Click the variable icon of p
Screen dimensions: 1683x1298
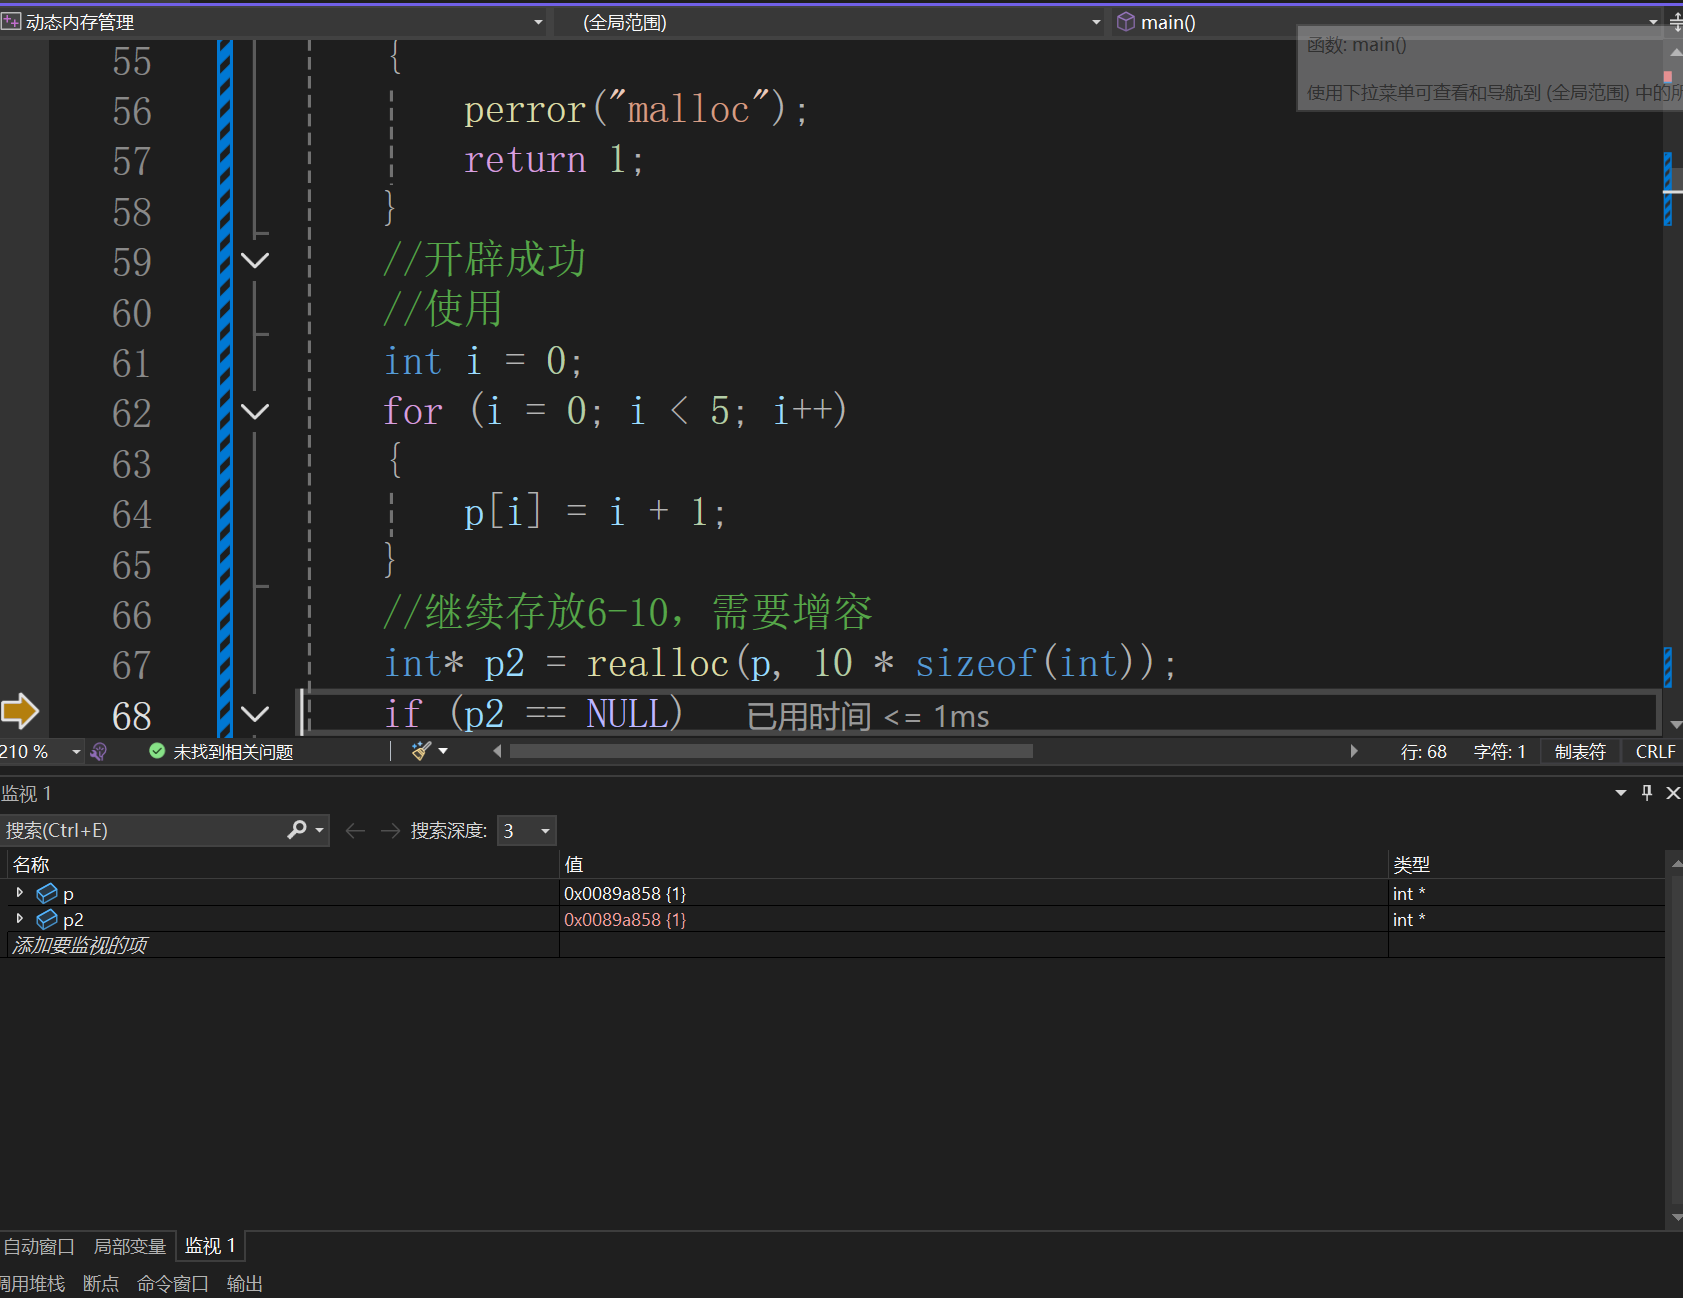47,893
